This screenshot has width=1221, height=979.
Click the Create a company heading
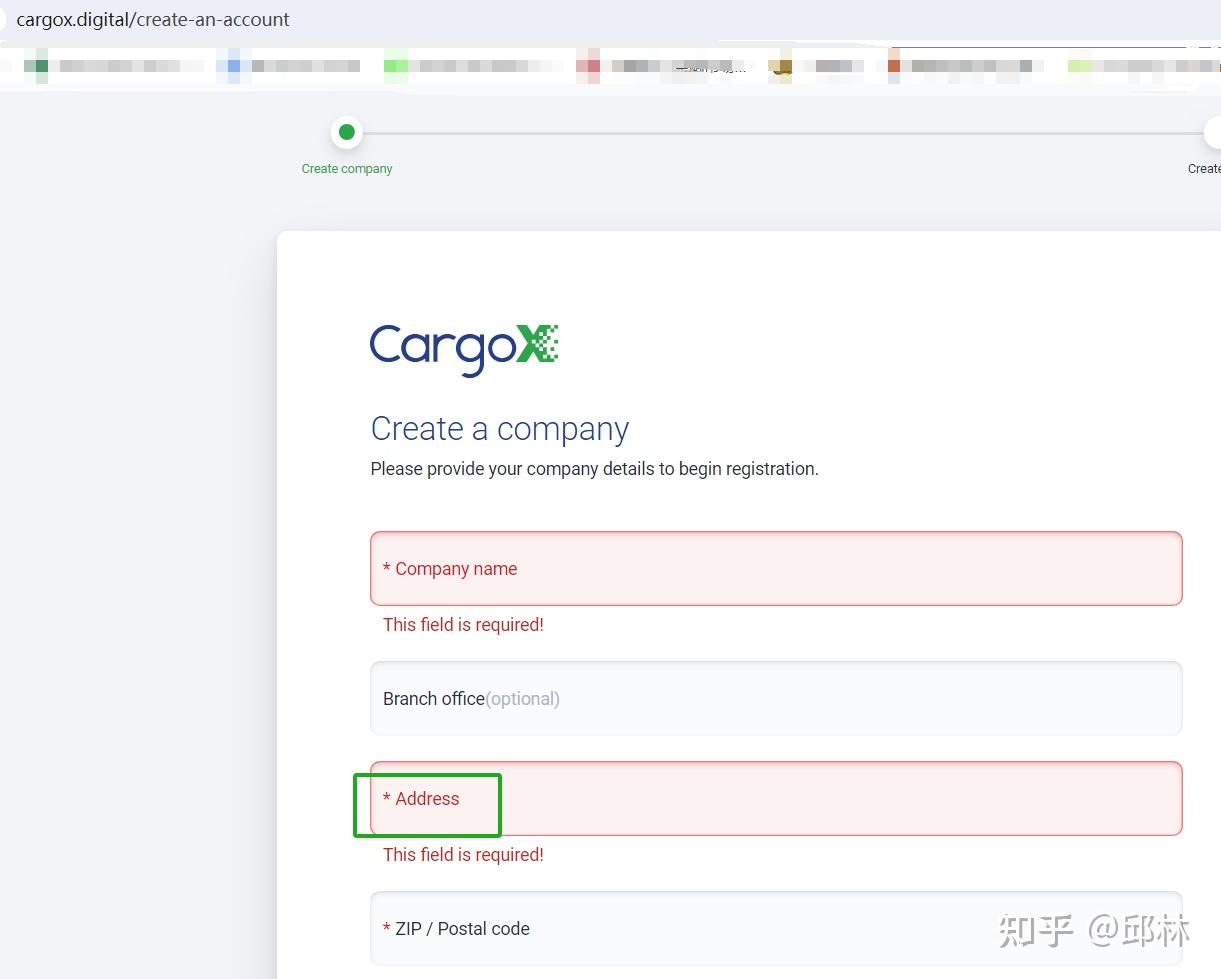coord(499,428)
